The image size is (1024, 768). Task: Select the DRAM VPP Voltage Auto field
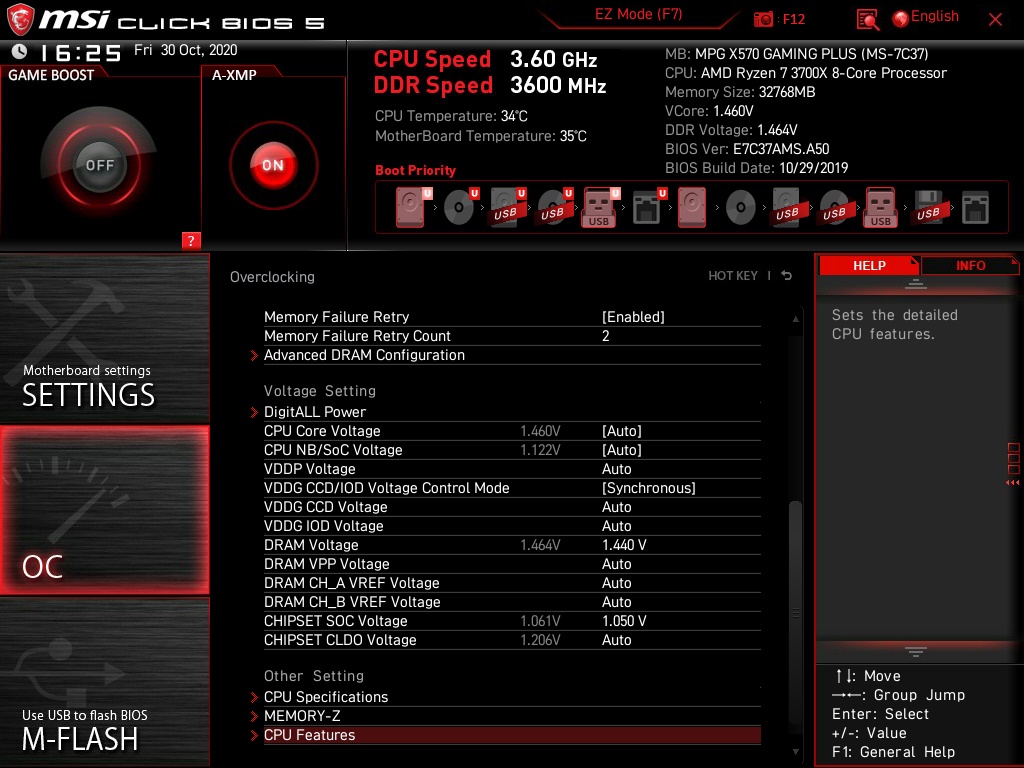616,564
